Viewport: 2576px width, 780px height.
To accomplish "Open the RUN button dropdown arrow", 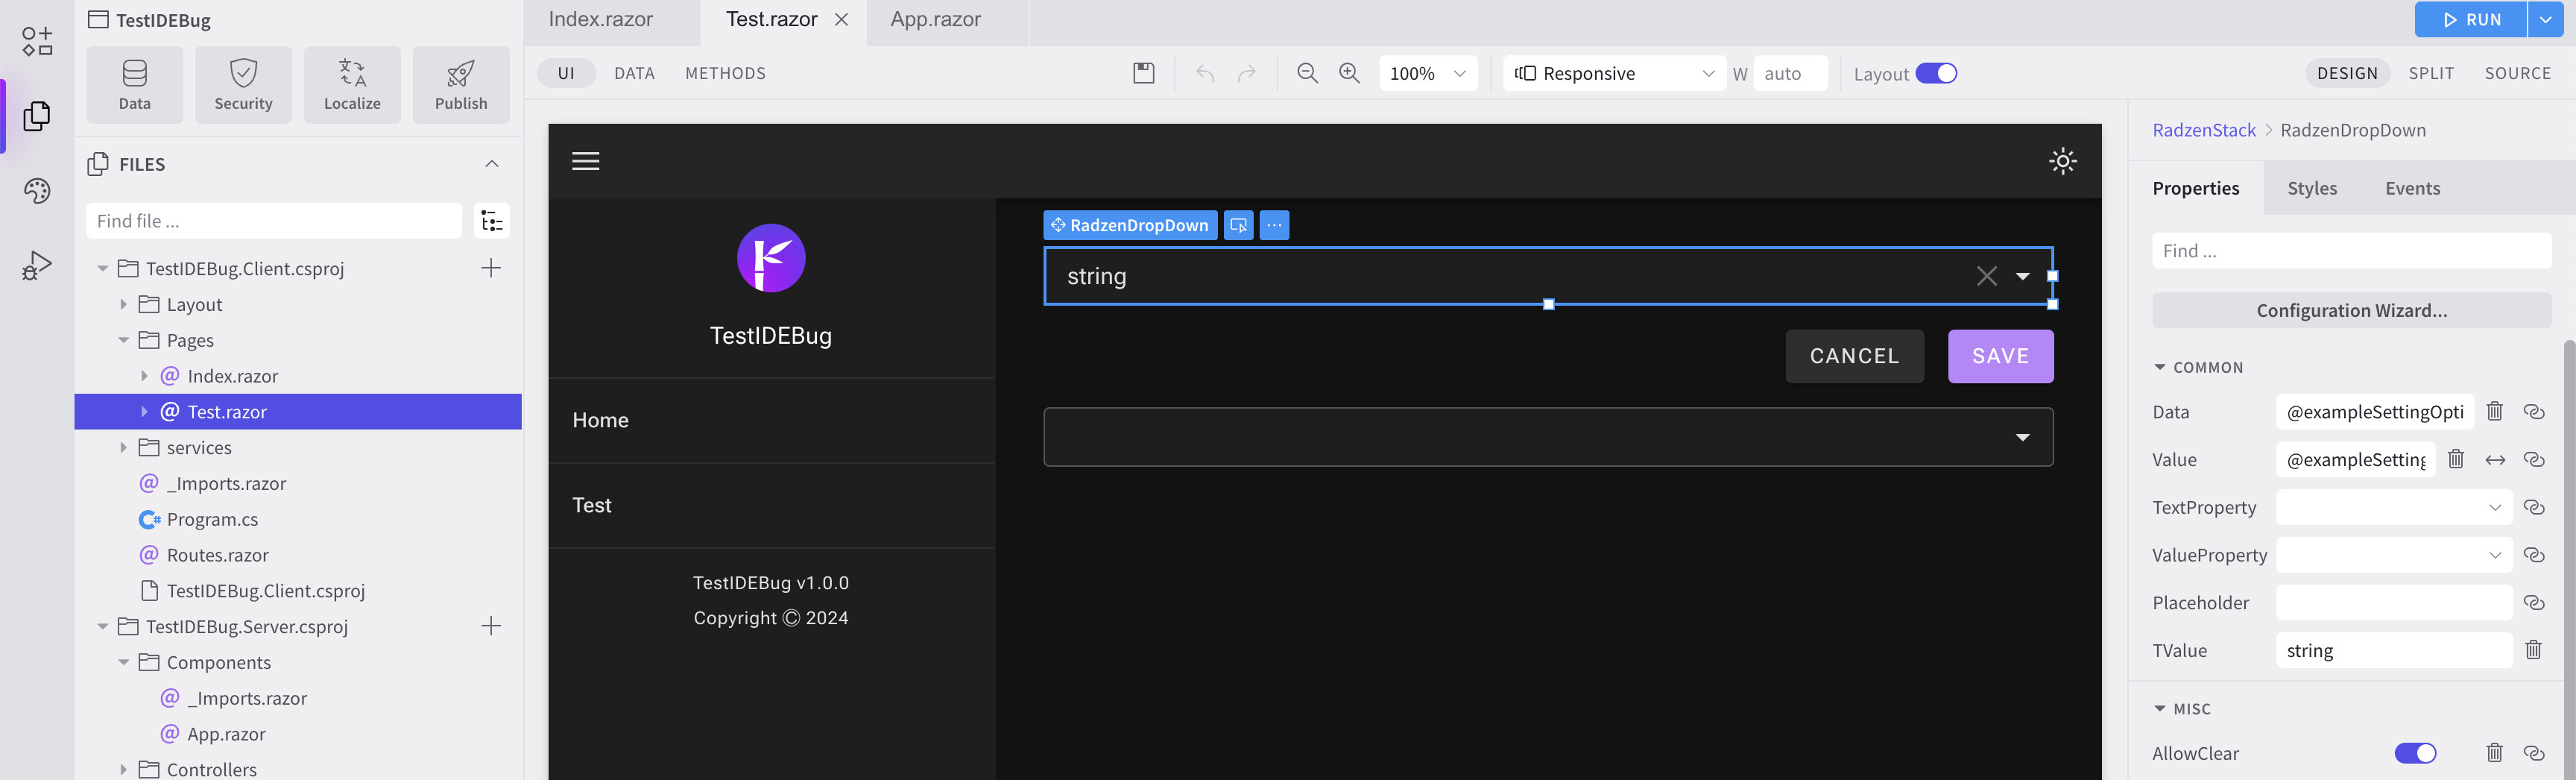I will point(2546,20).
